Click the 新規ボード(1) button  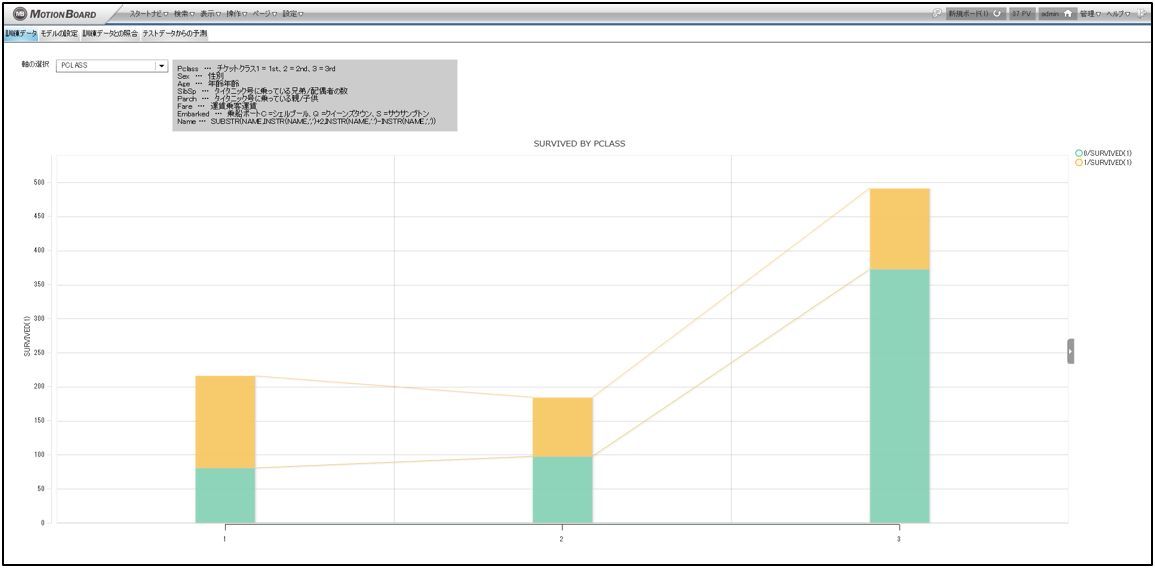969,14
